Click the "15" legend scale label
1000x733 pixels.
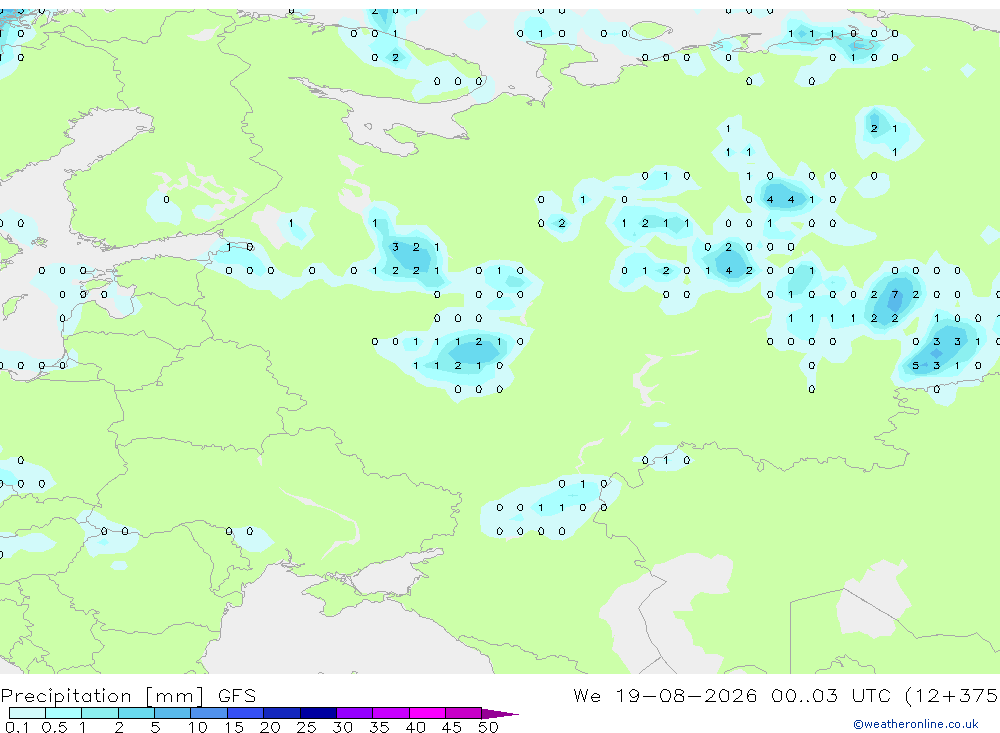(233, 727)
